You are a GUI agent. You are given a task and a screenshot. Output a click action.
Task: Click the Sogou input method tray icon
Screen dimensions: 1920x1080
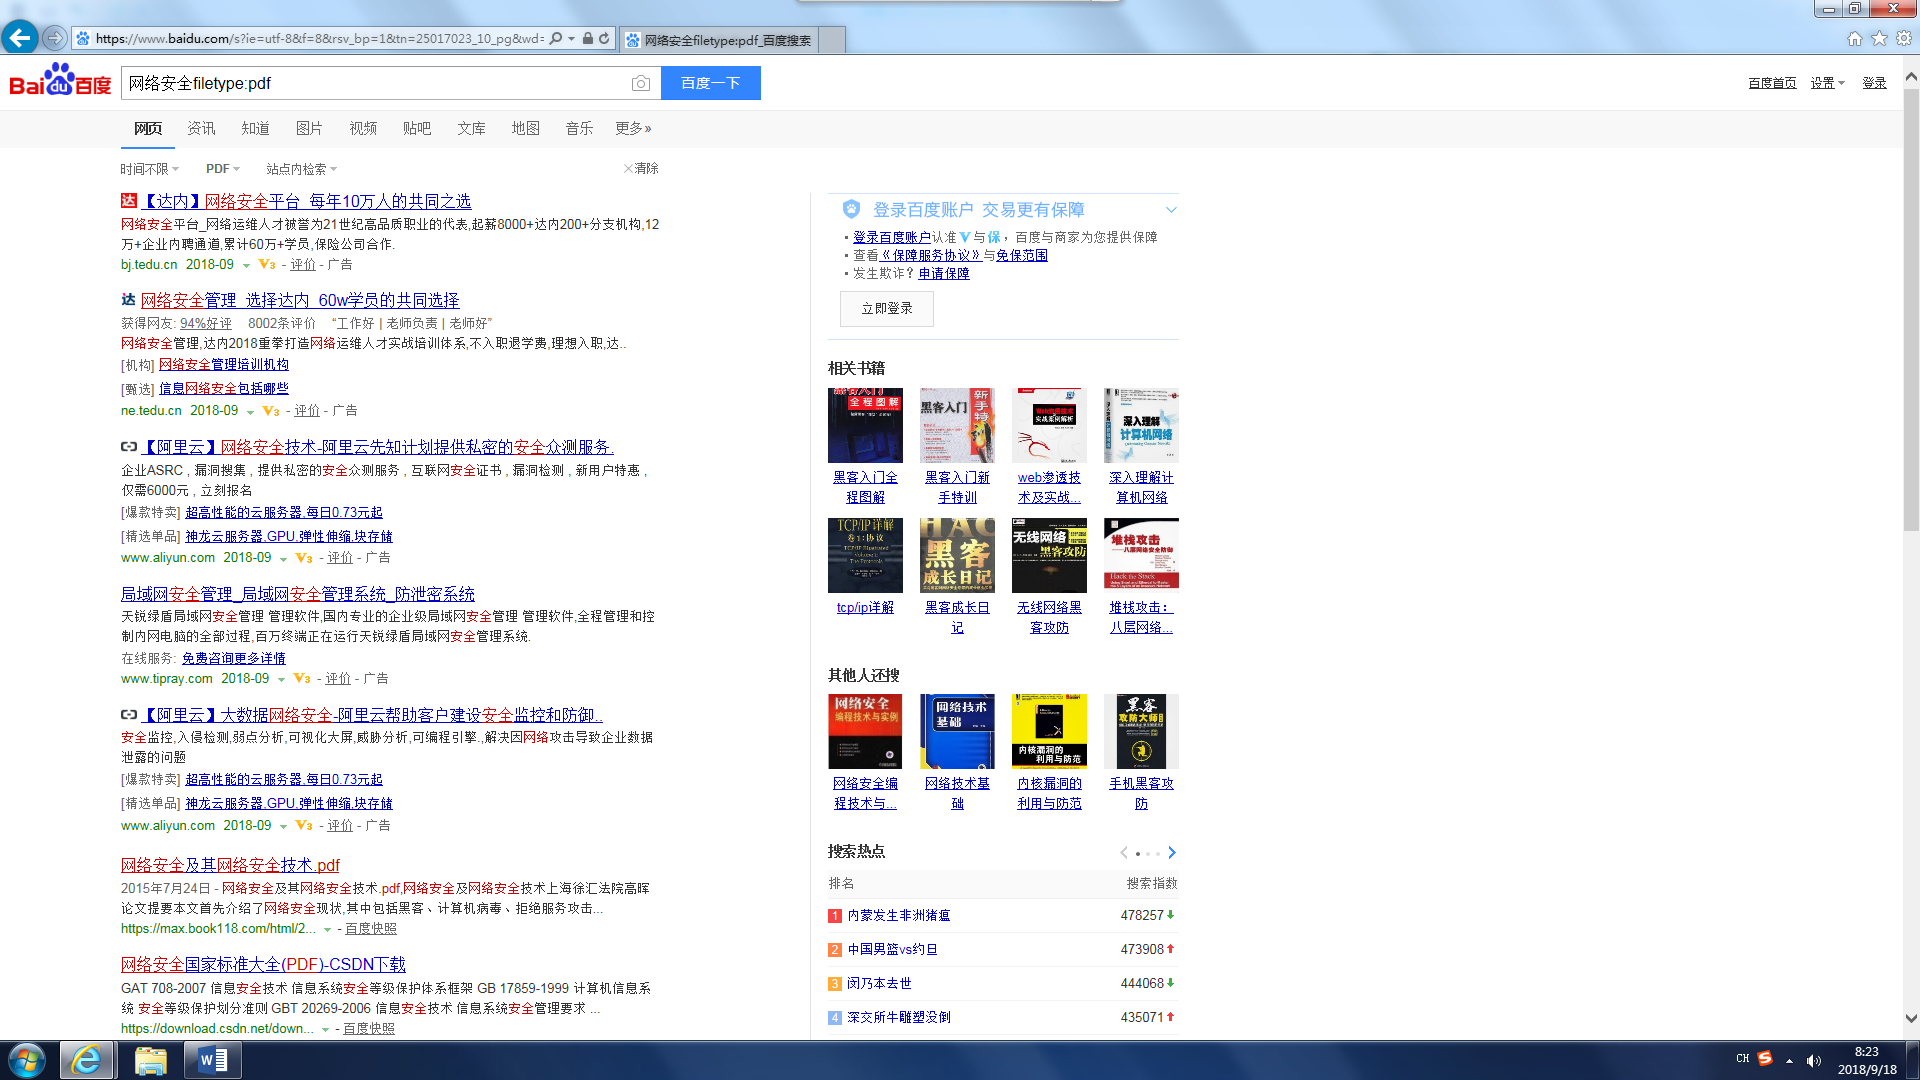coord(1765,1059)
